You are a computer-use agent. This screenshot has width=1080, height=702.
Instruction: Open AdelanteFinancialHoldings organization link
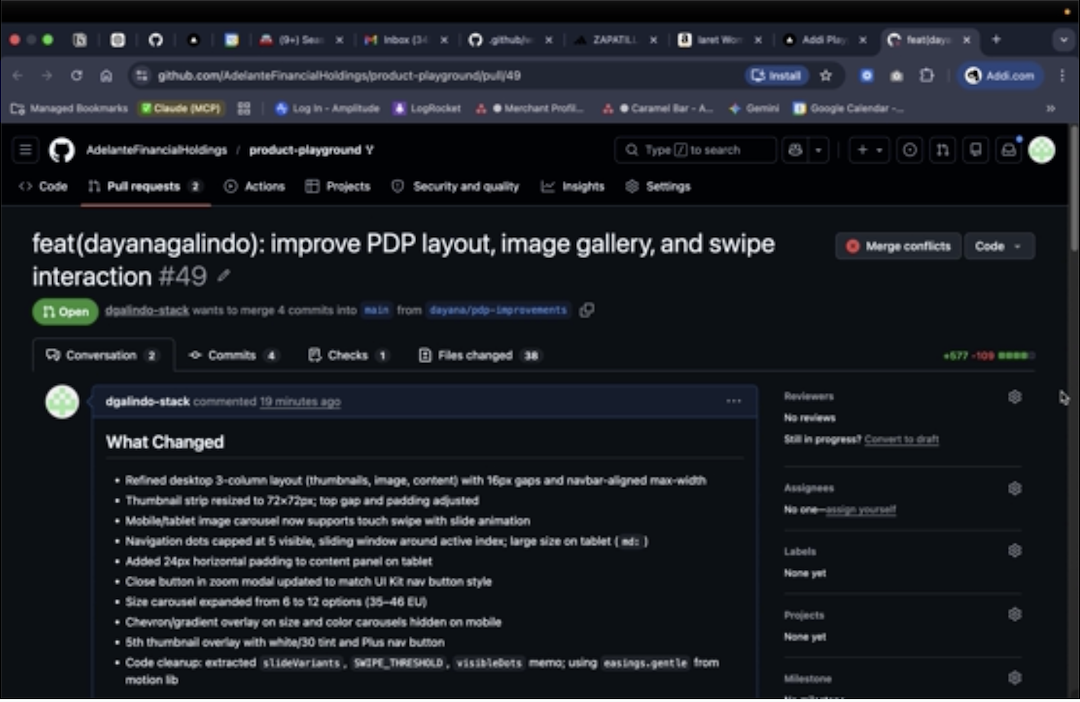coord(156,150)
